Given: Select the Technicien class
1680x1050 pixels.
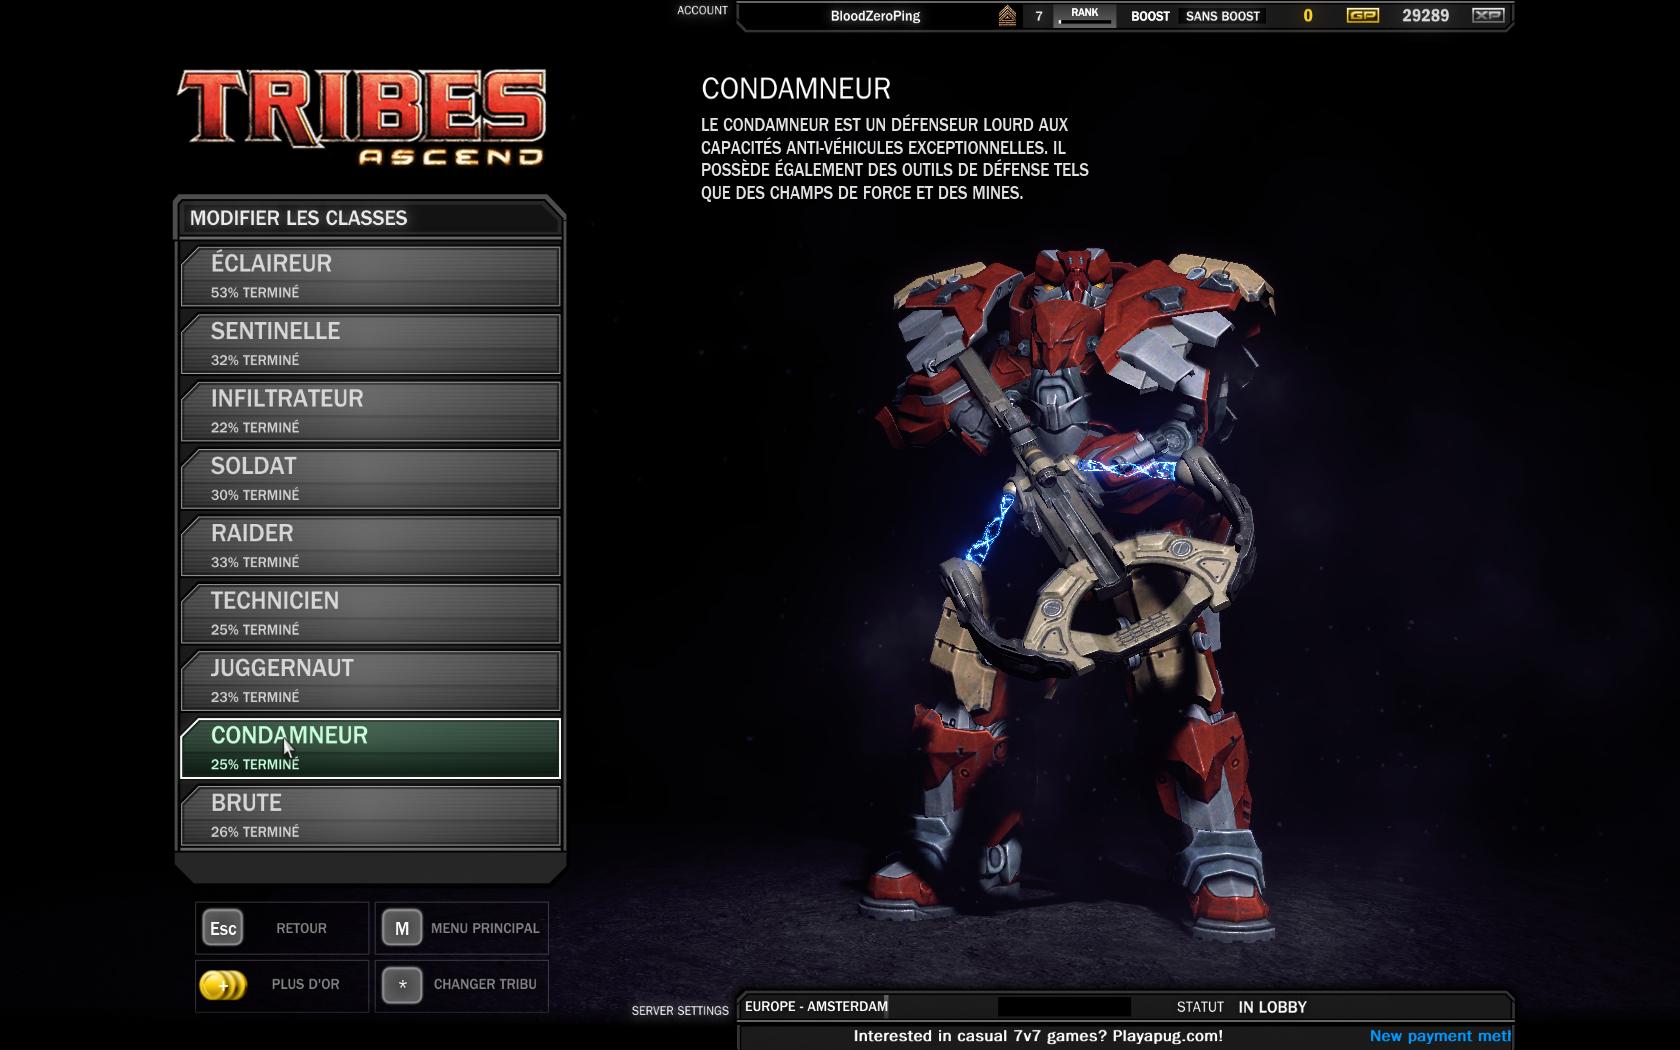Looking at the screenshot, I should coord(370,613).
